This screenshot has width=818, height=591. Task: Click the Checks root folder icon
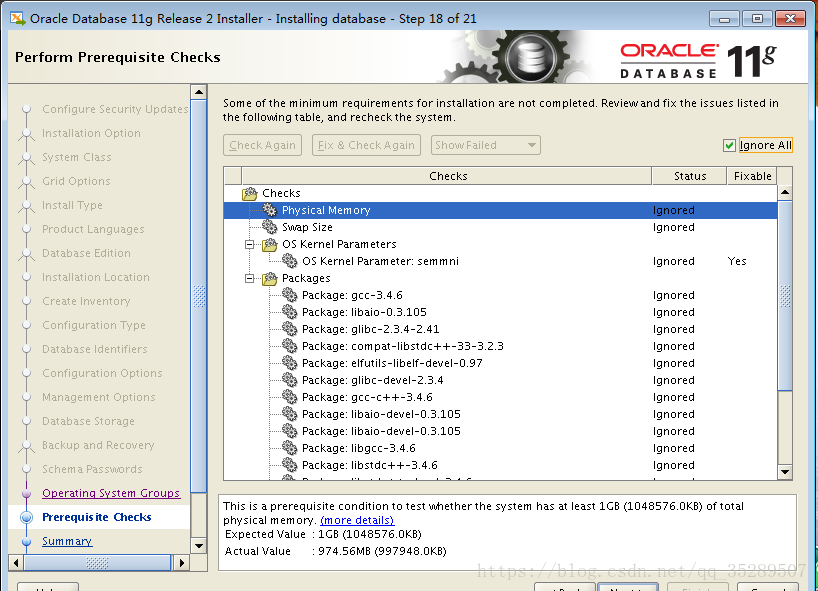[250, 194]
